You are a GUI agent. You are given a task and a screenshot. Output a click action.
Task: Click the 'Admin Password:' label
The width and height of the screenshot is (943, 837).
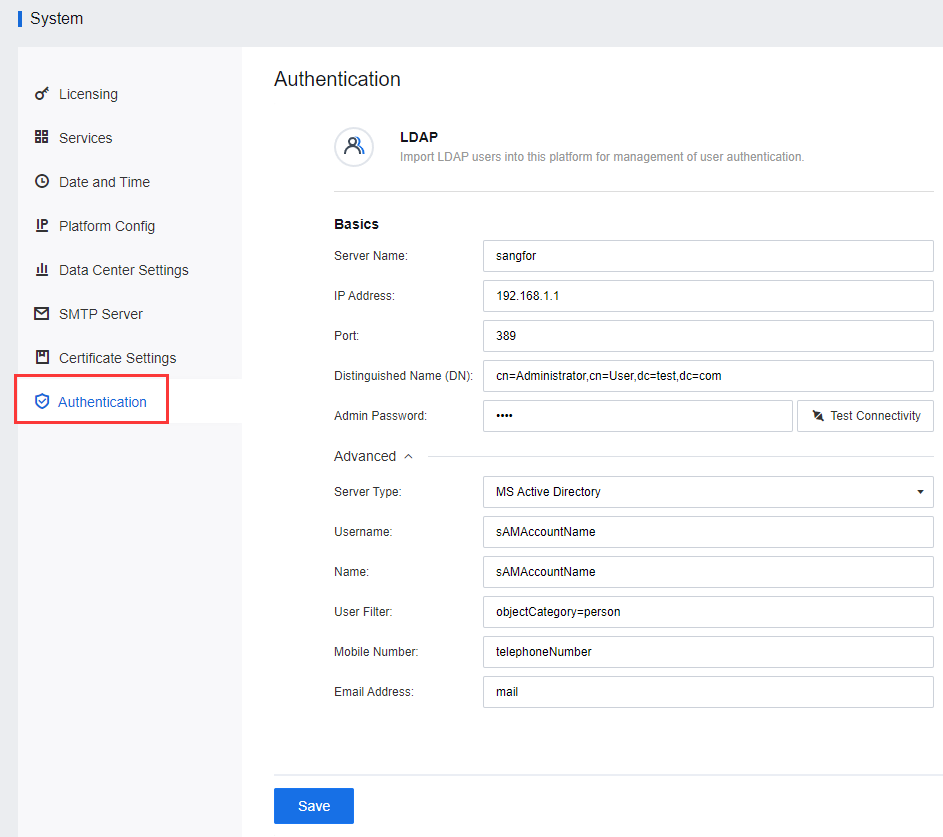(380, 415)
